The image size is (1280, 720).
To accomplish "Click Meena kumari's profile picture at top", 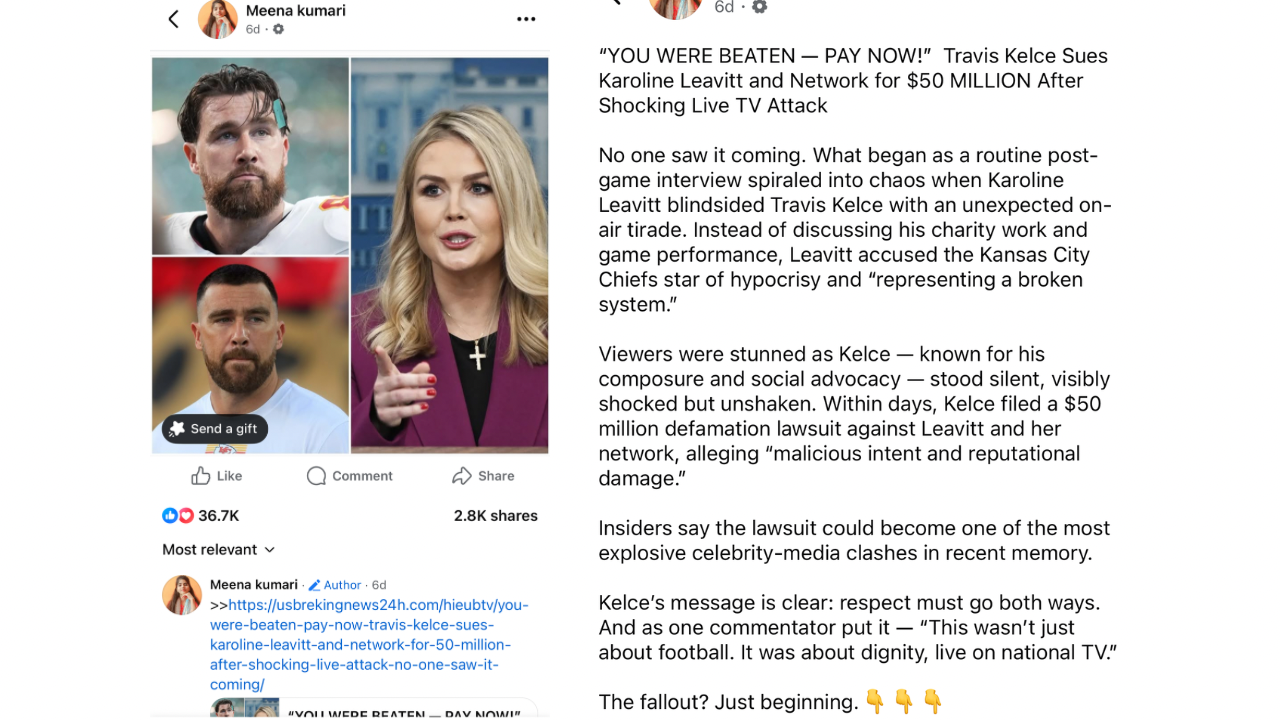I will point(218,19).
